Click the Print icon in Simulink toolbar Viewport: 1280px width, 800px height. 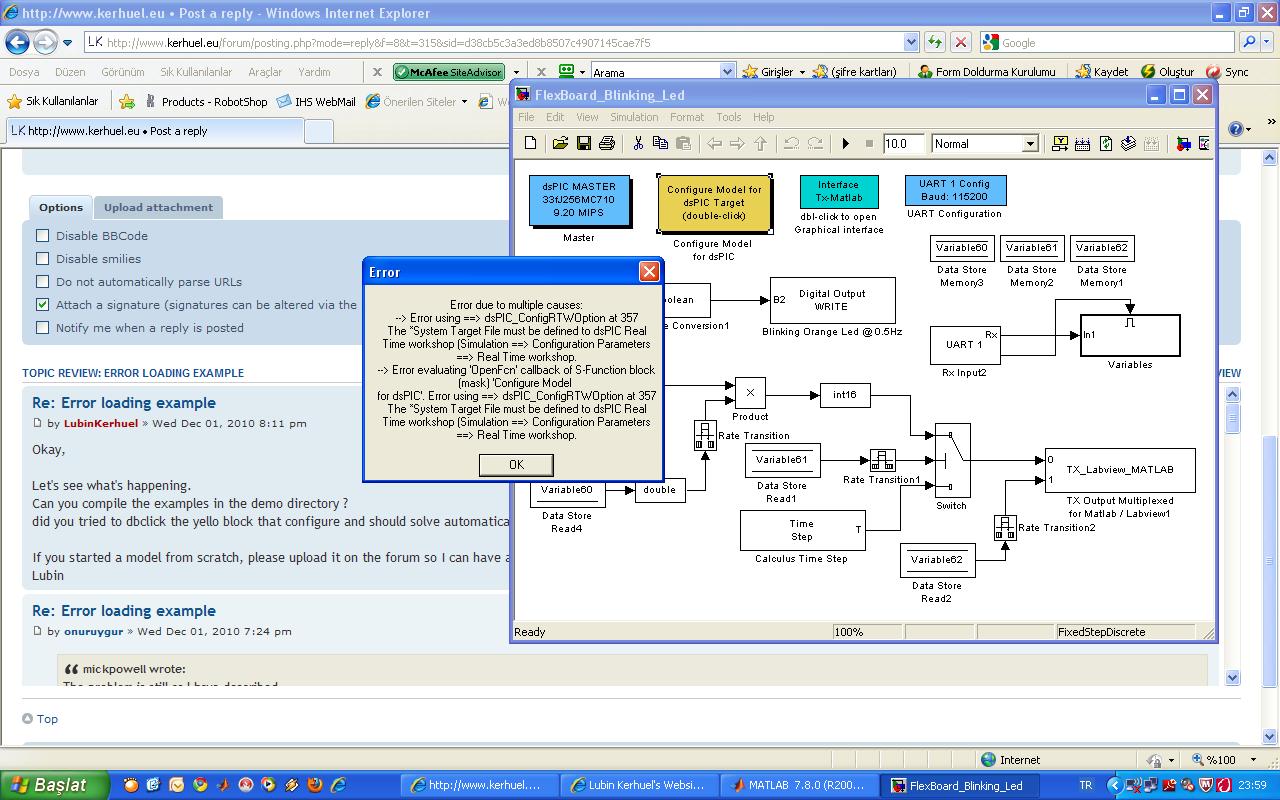tap(606, 144)
